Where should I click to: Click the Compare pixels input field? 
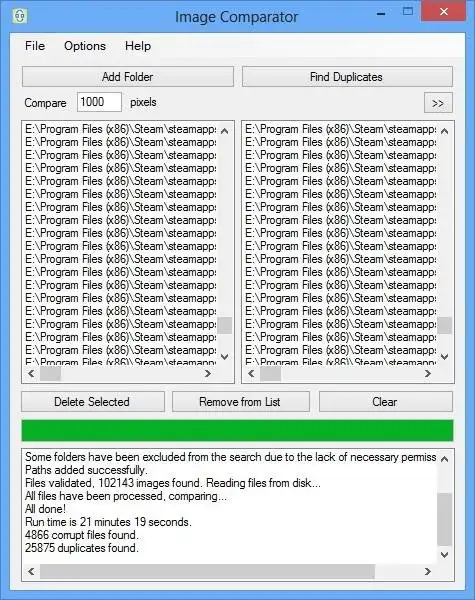click(x=99, y=102)
